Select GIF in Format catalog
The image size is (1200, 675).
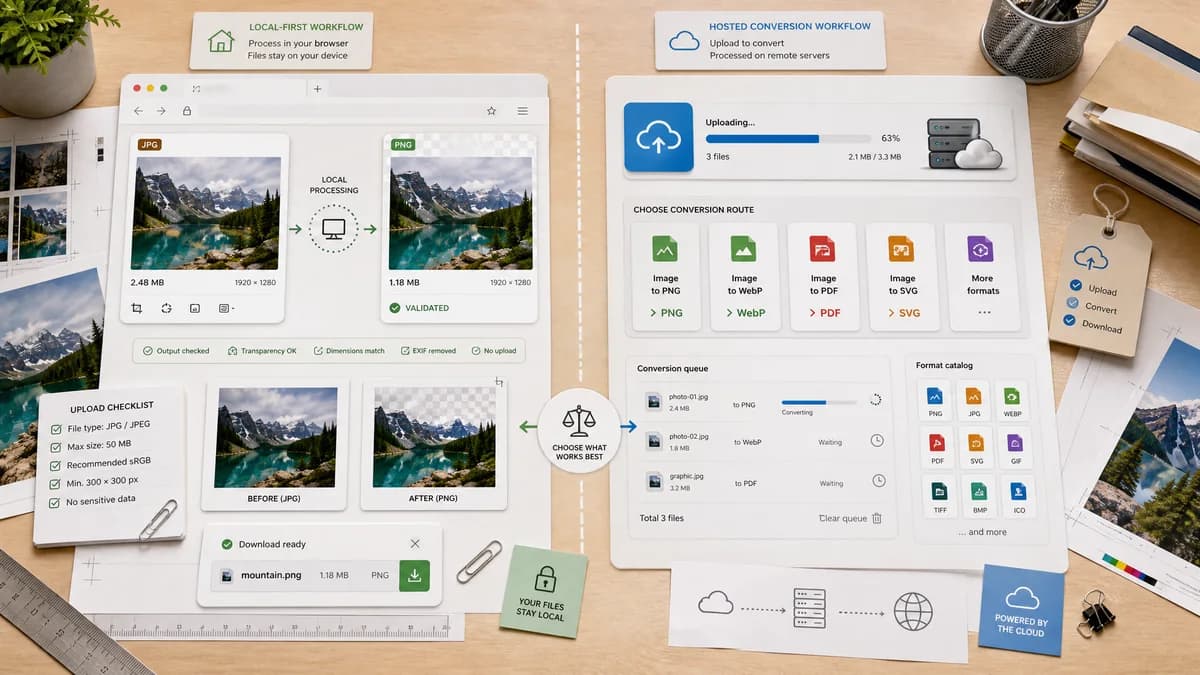[1014, 448]
